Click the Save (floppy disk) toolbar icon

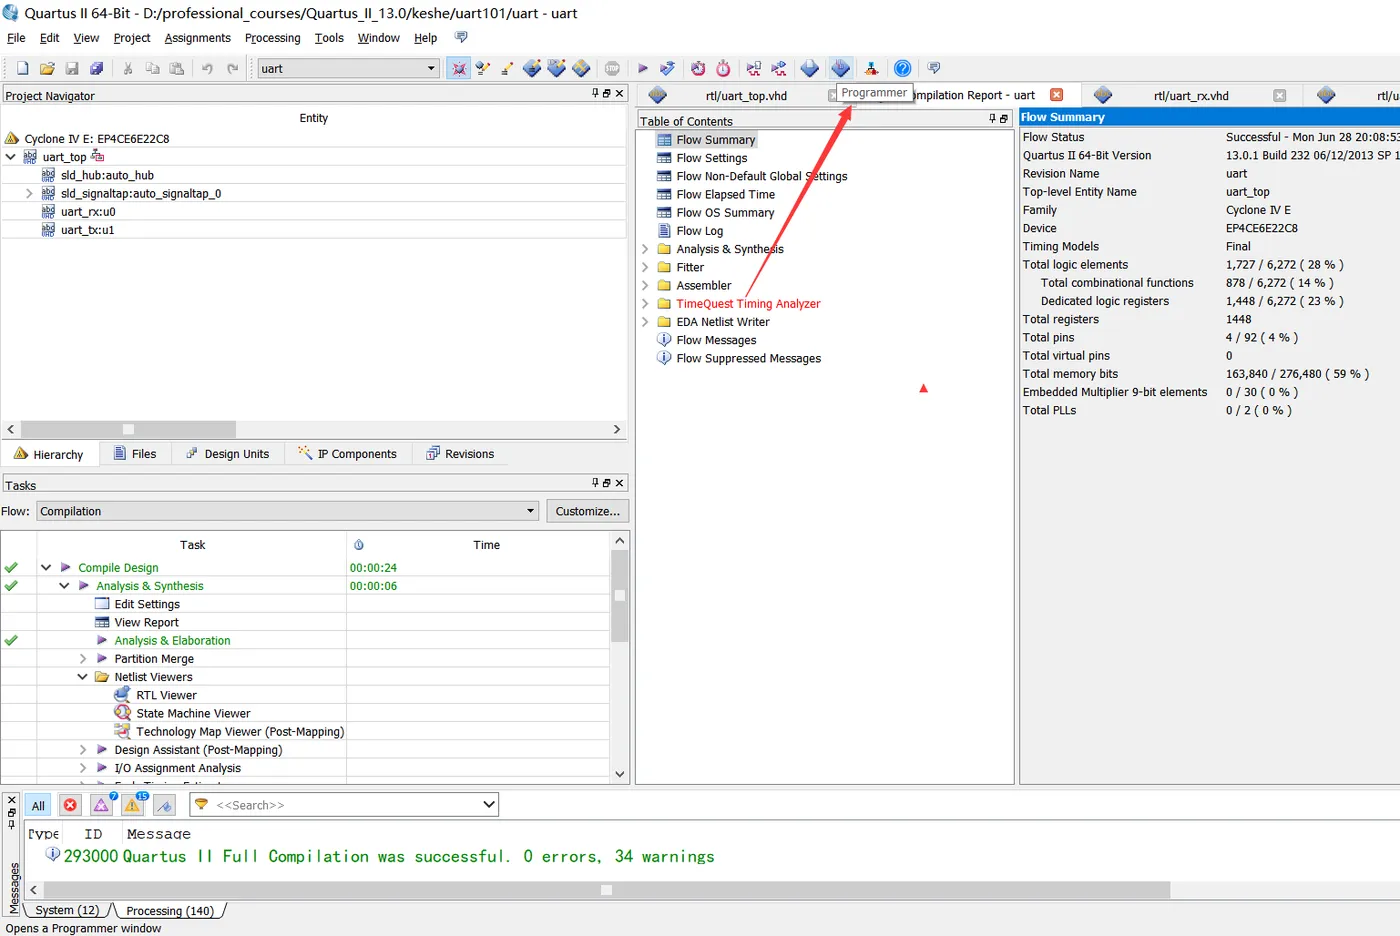point(72,68)
